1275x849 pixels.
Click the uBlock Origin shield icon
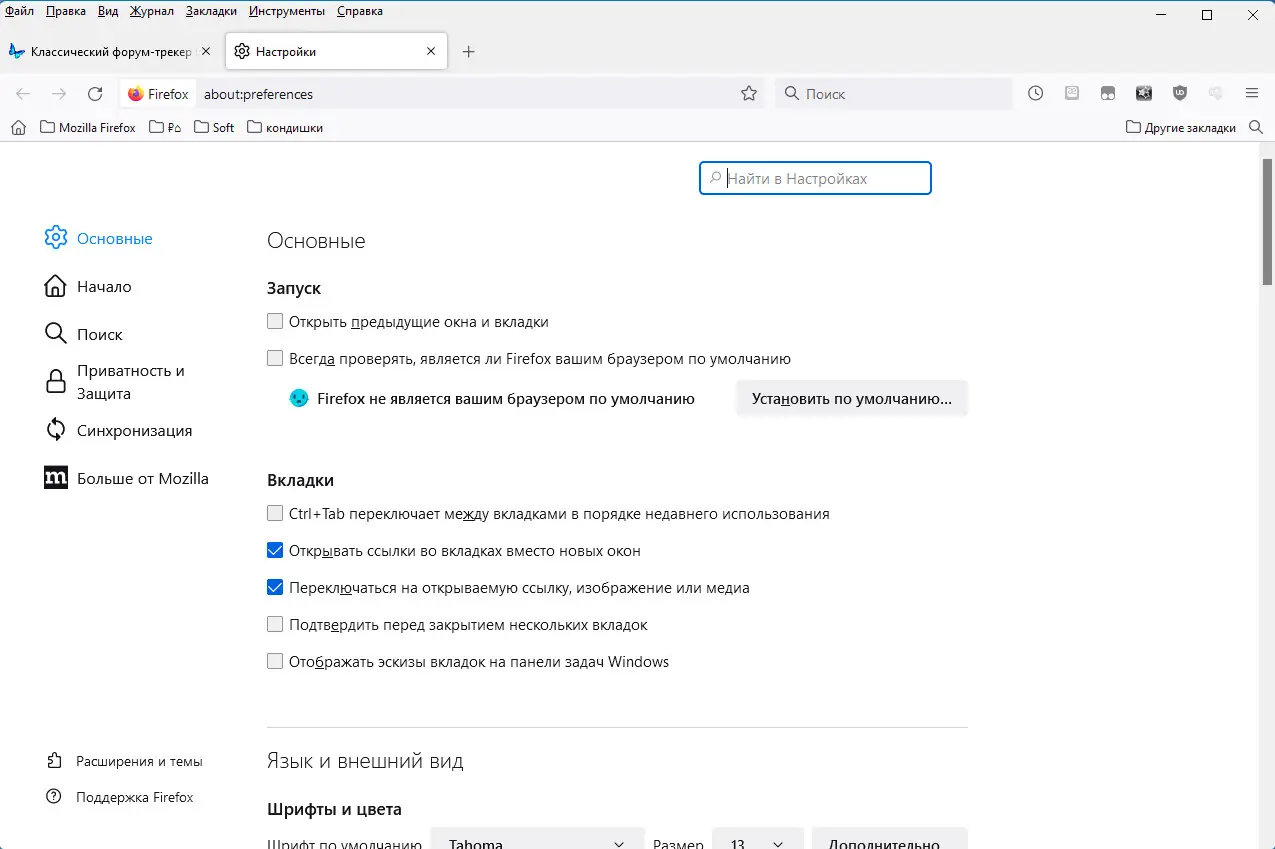coord(1179,93)
